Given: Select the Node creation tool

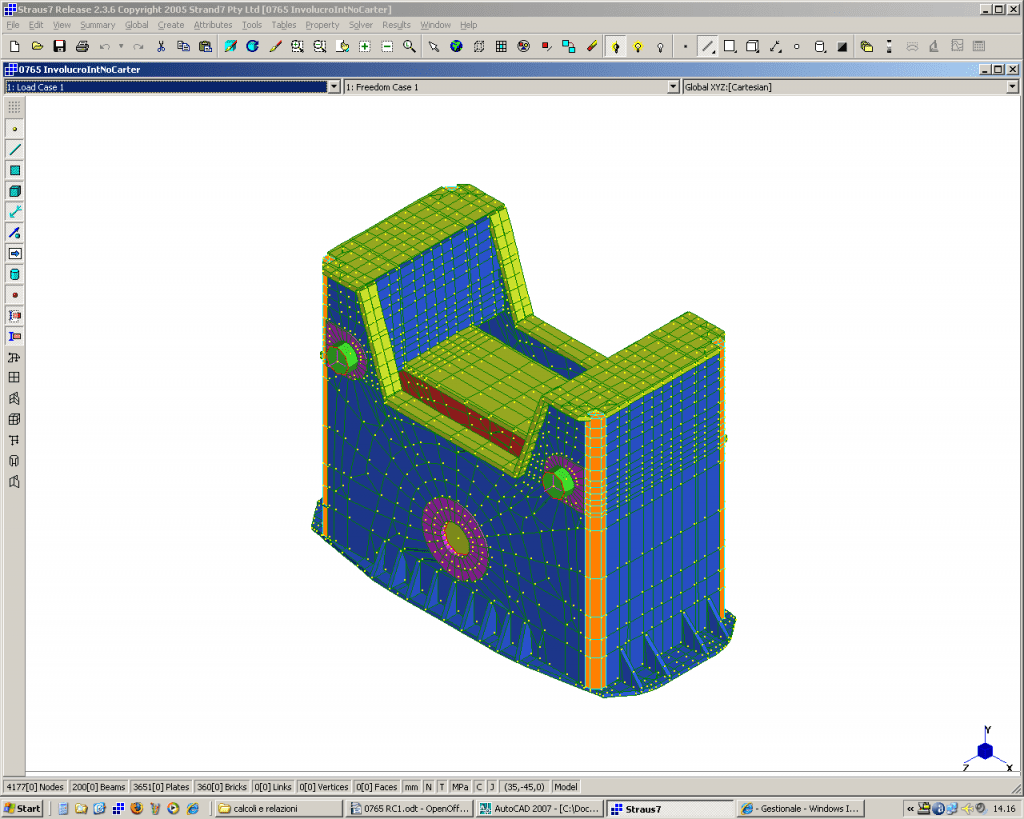Looking at the screenshot, I should pyautogui.click(x=14, y=129).
